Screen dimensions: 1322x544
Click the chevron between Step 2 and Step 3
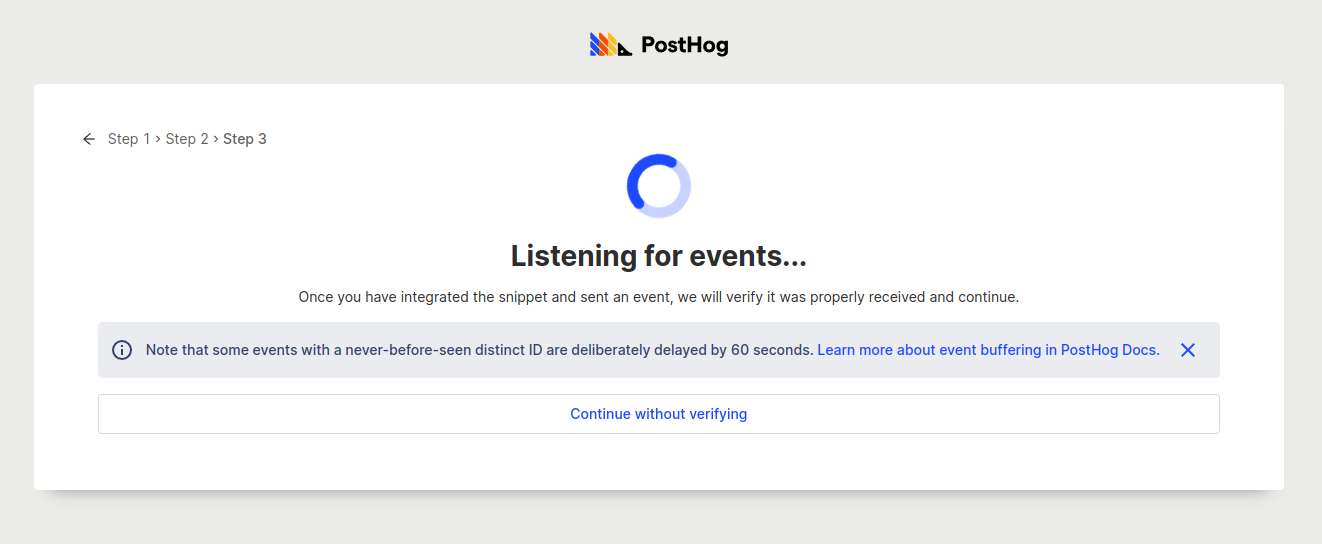[x=216, y=139]
